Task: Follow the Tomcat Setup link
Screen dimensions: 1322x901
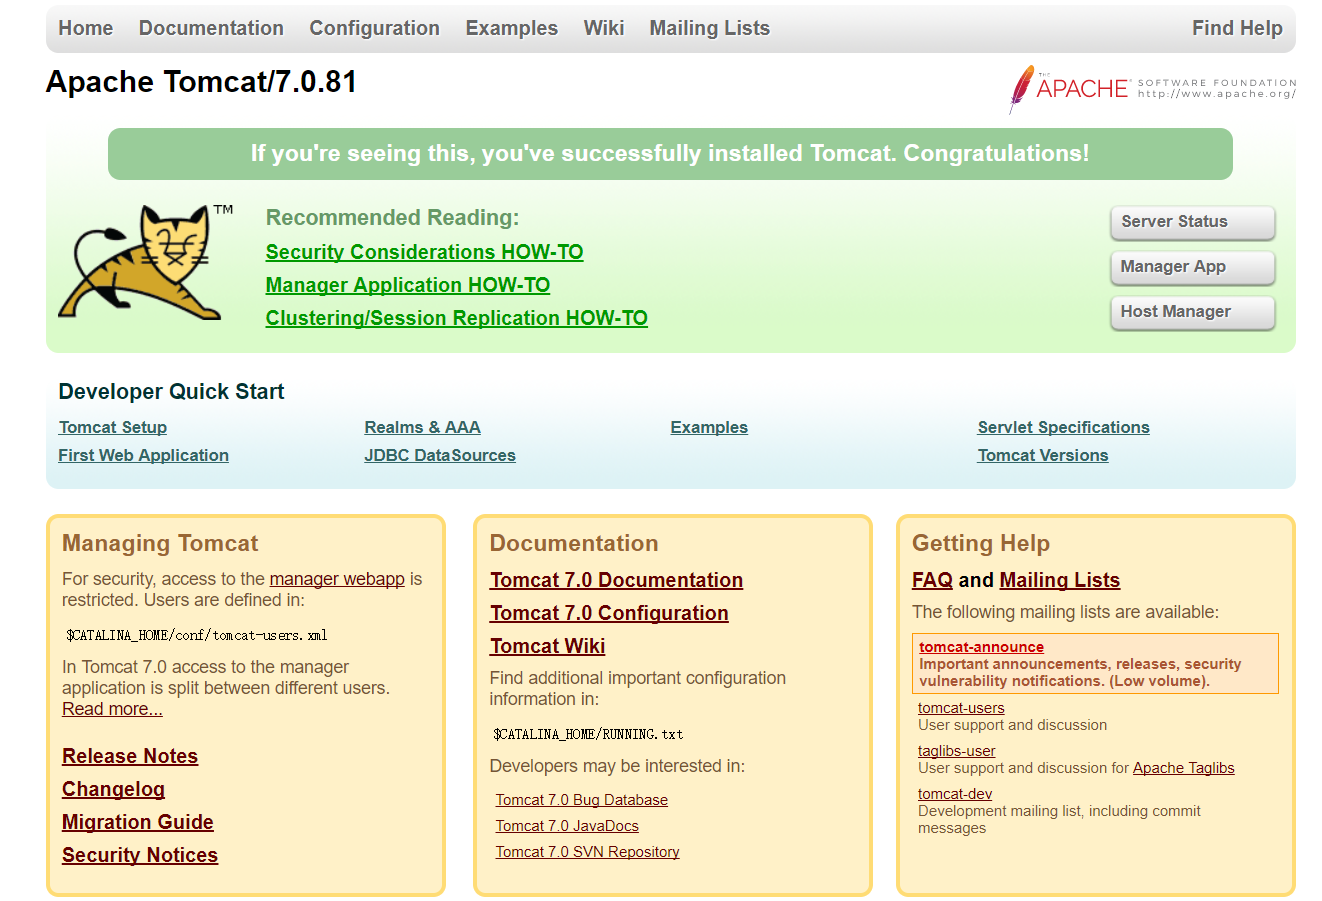Action: coord(113,427)
